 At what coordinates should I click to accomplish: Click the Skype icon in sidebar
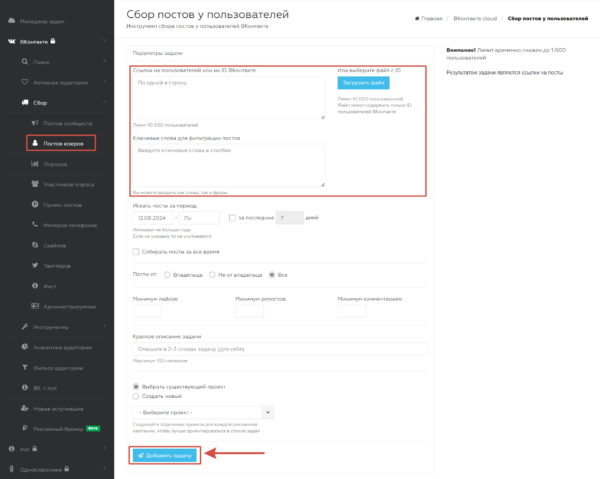(35, 245)
